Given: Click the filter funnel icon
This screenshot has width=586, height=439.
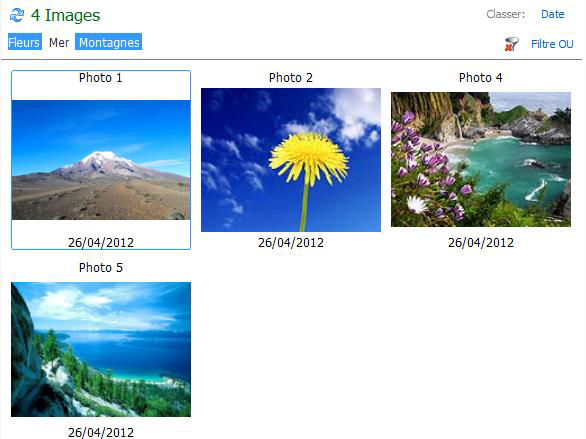Looking at the screenshot, I should pyautogui.click(x=511, y=44).
